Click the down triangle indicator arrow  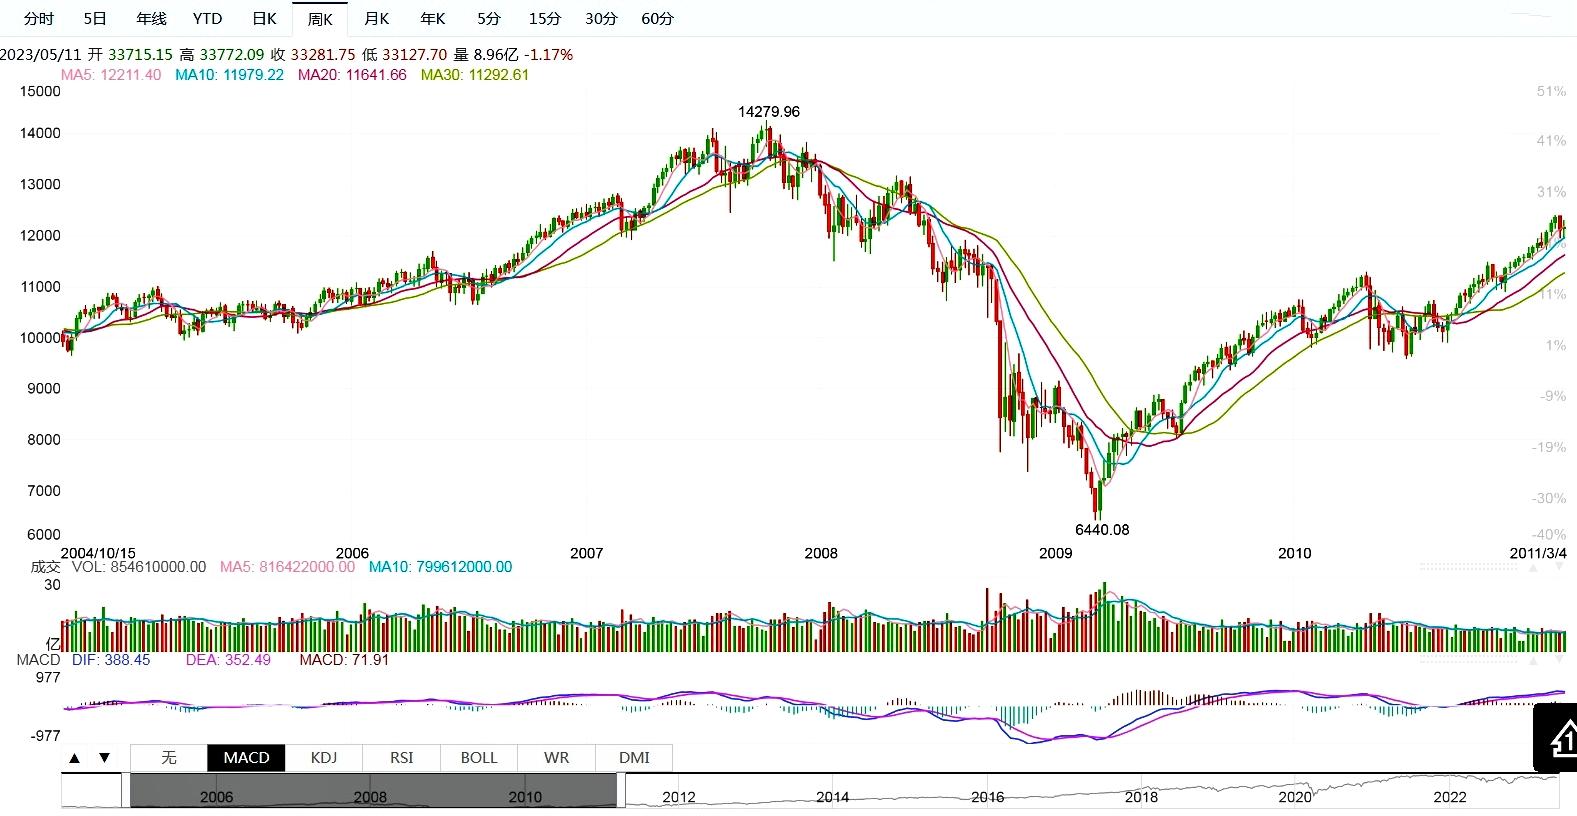pos(104,758)
